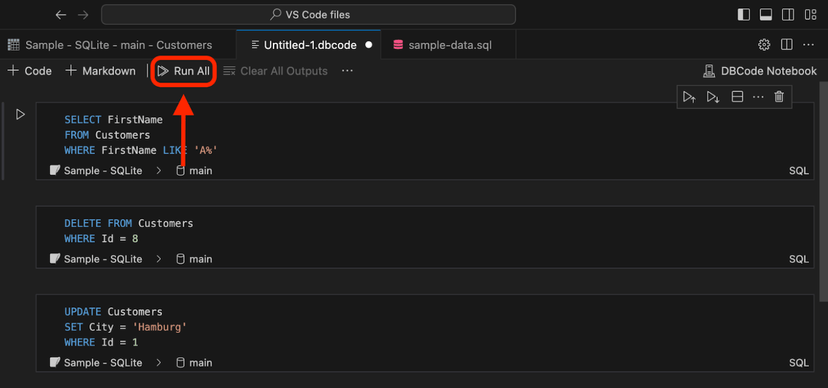The height and width of the screenshot is (388, 828).
Task: Open more notebook toolbar actions ellipsis
Action: coord(347,71)
